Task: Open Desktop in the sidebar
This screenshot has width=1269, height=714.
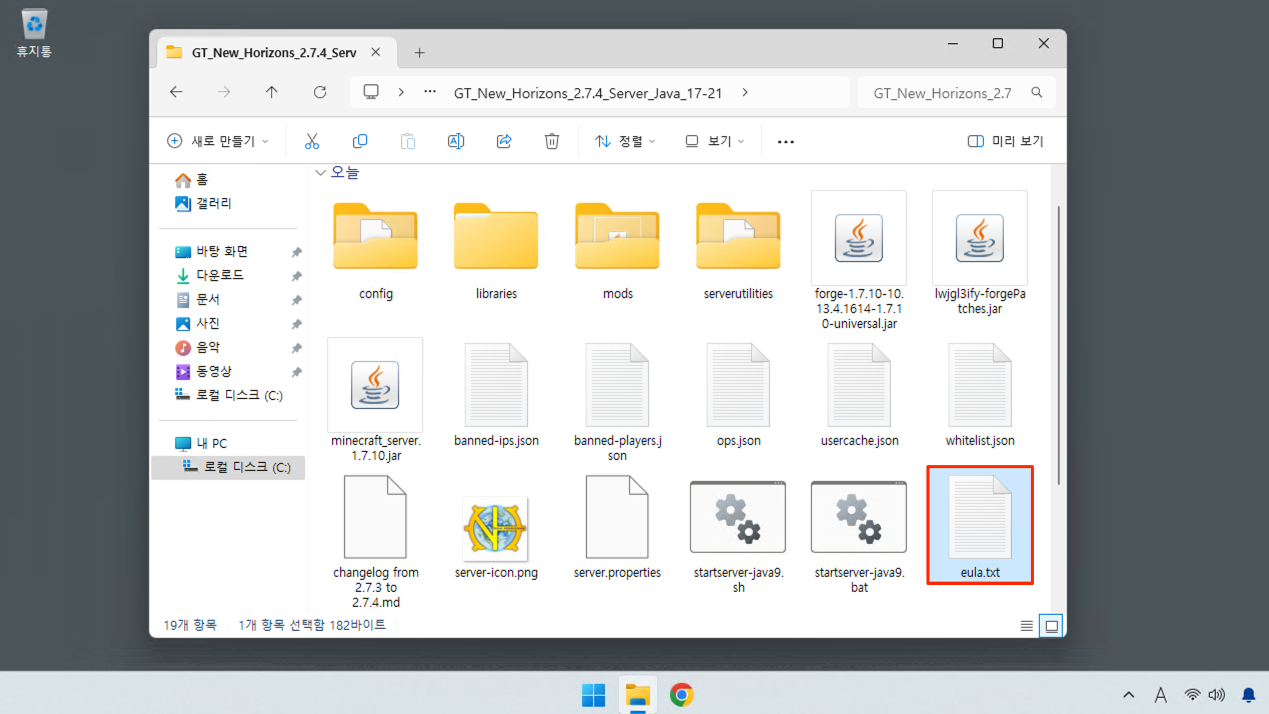Action: point(212,251)
